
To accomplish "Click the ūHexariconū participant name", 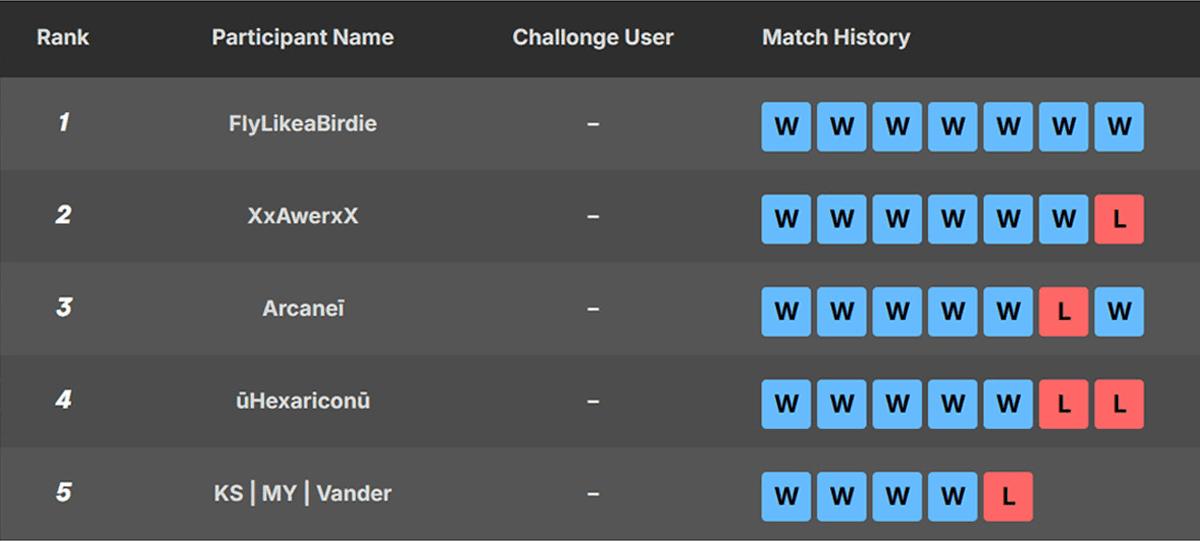I will (302, 401).
